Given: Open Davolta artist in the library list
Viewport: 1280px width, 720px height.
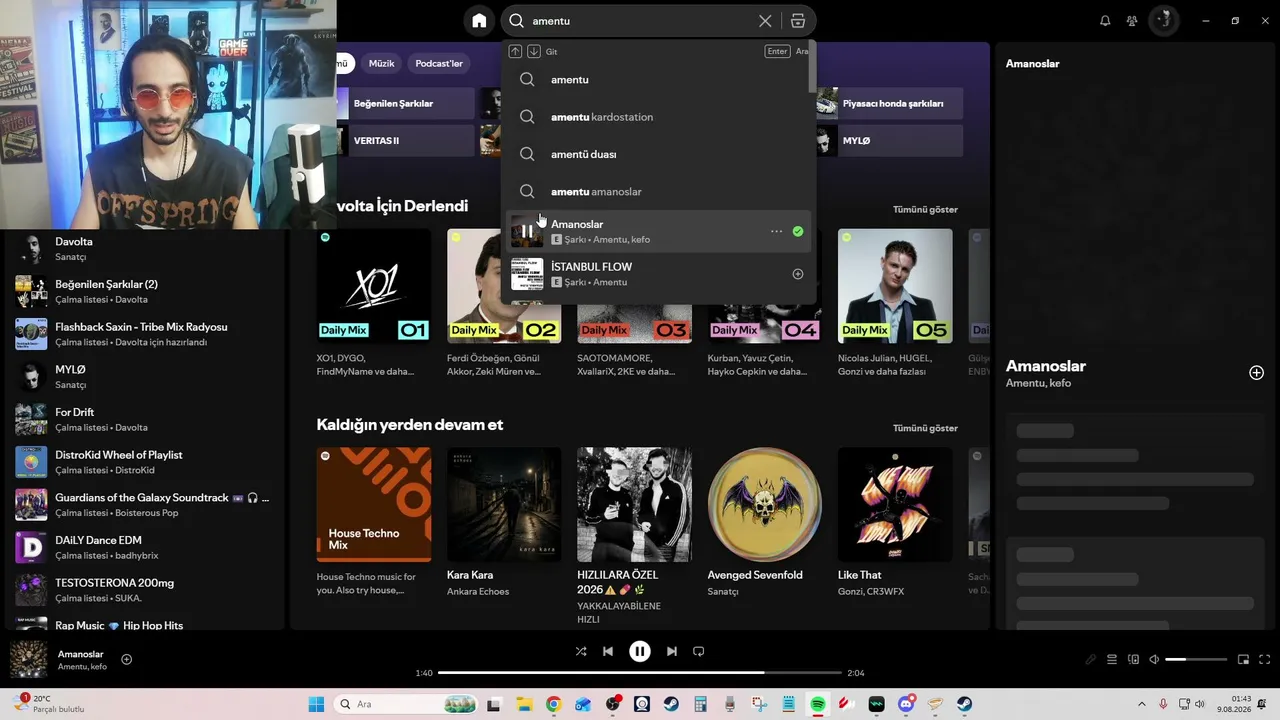Looking at the screenshot, I should click(x=143, y=249).
